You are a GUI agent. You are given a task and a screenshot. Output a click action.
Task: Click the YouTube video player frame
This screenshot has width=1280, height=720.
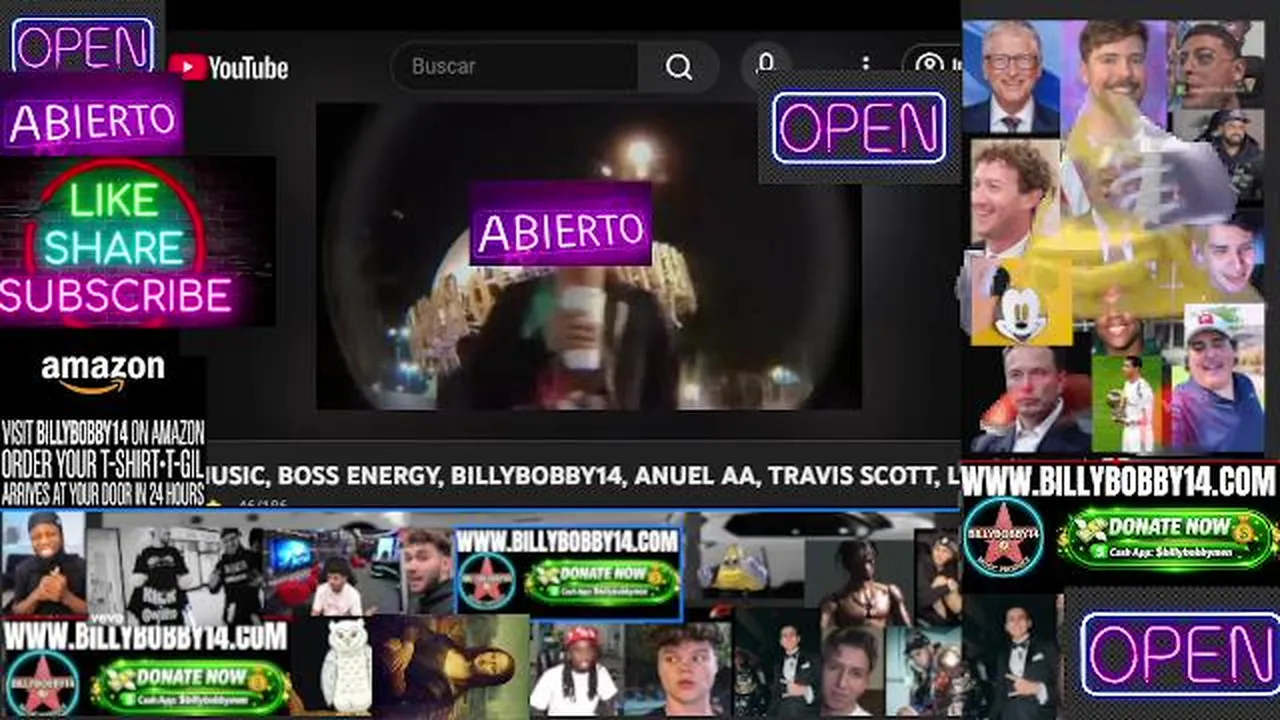pyautogui.click(x=589, y=256)
